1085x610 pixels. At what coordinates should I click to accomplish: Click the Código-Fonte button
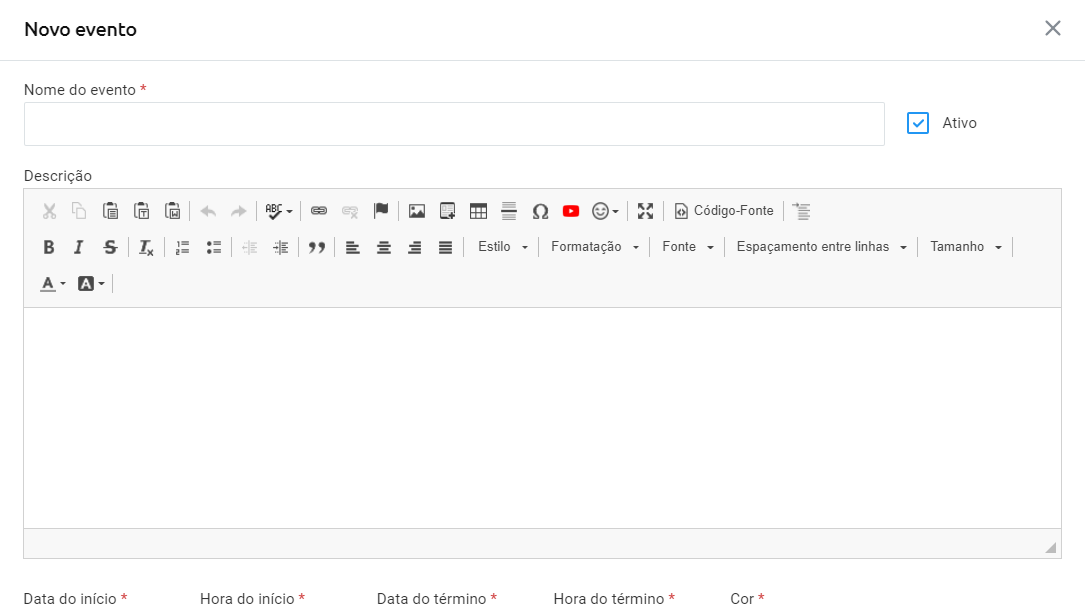tap(724, 211)
